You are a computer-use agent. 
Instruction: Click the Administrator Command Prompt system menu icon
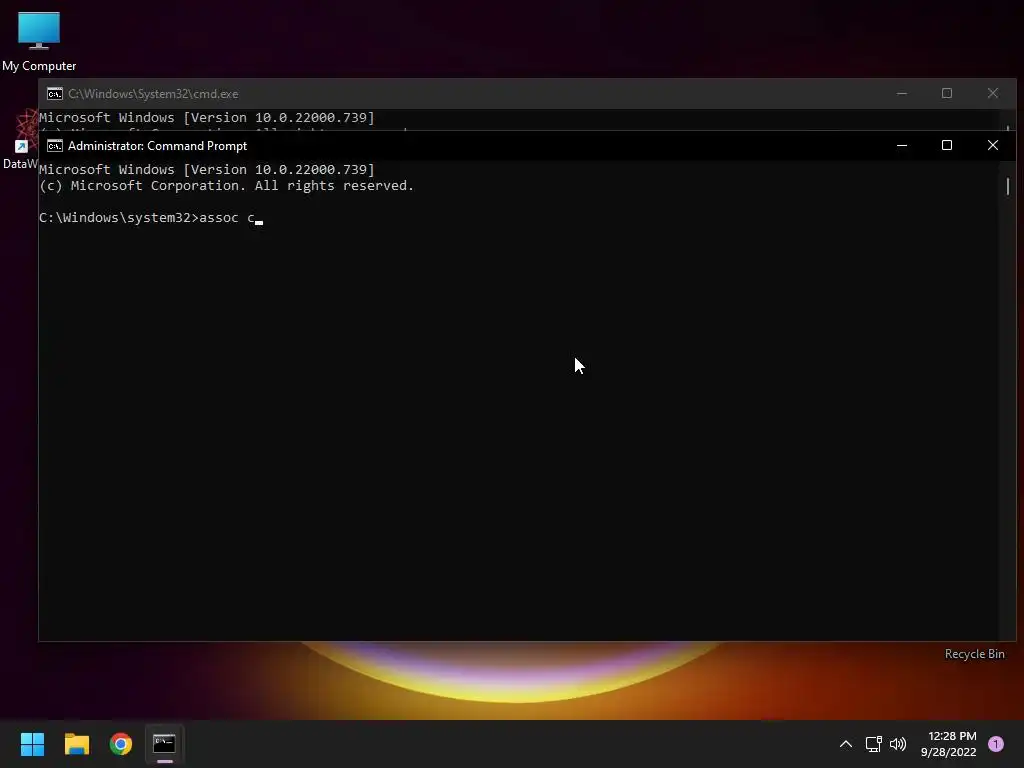pos(55,146)
